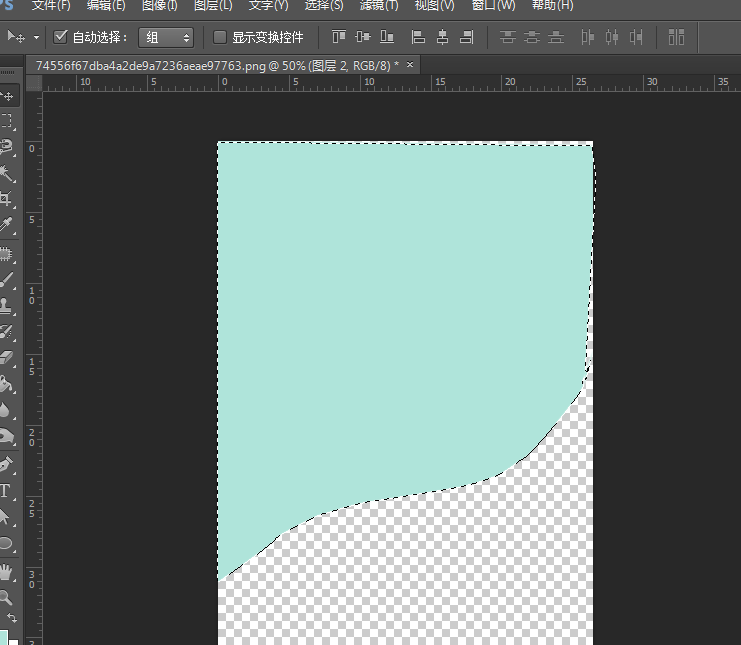Open the 编辑(E) menu
Image resolution: width=741 pixels, height=645 pixels.
pos(106,5)
